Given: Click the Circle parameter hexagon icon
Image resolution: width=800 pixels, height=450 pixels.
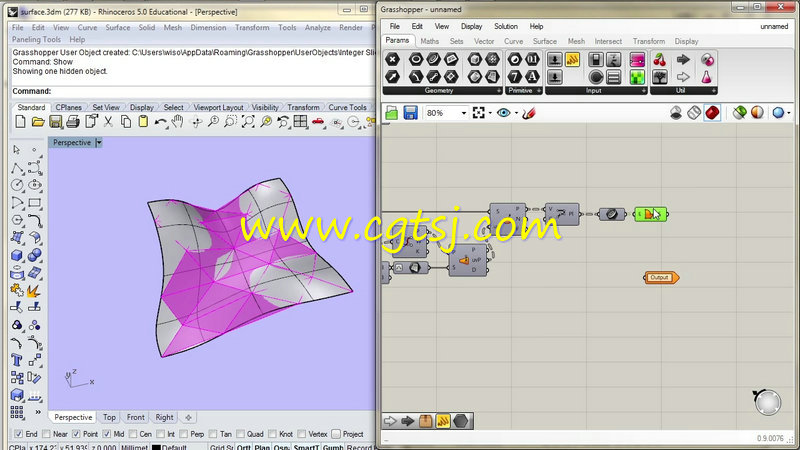Looking at the screenshot, I should 416,59.
